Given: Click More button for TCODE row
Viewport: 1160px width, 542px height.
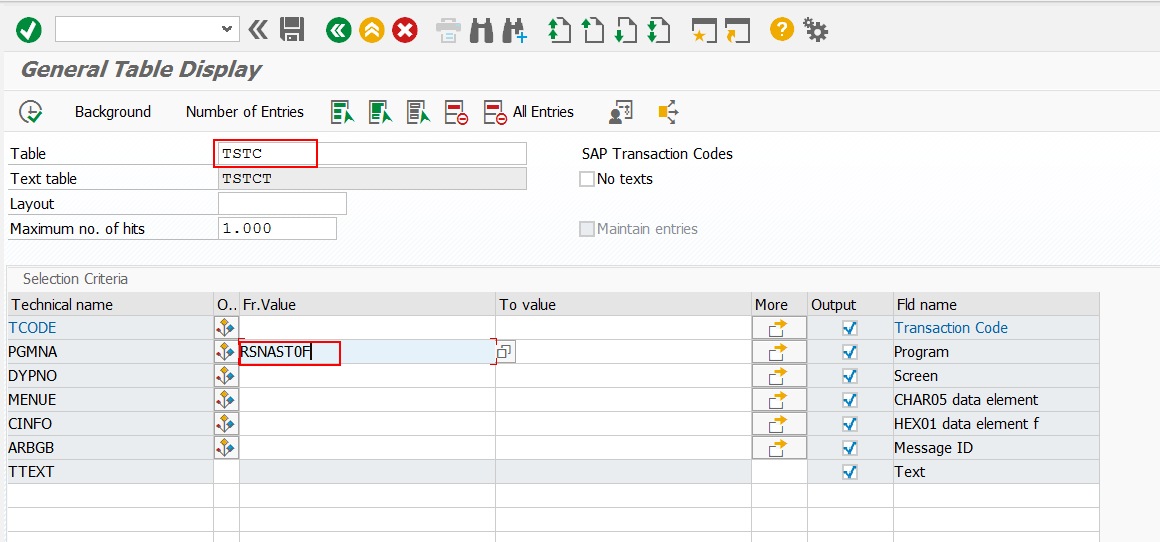Looking at the screenshot, I should tap(779, 328).
